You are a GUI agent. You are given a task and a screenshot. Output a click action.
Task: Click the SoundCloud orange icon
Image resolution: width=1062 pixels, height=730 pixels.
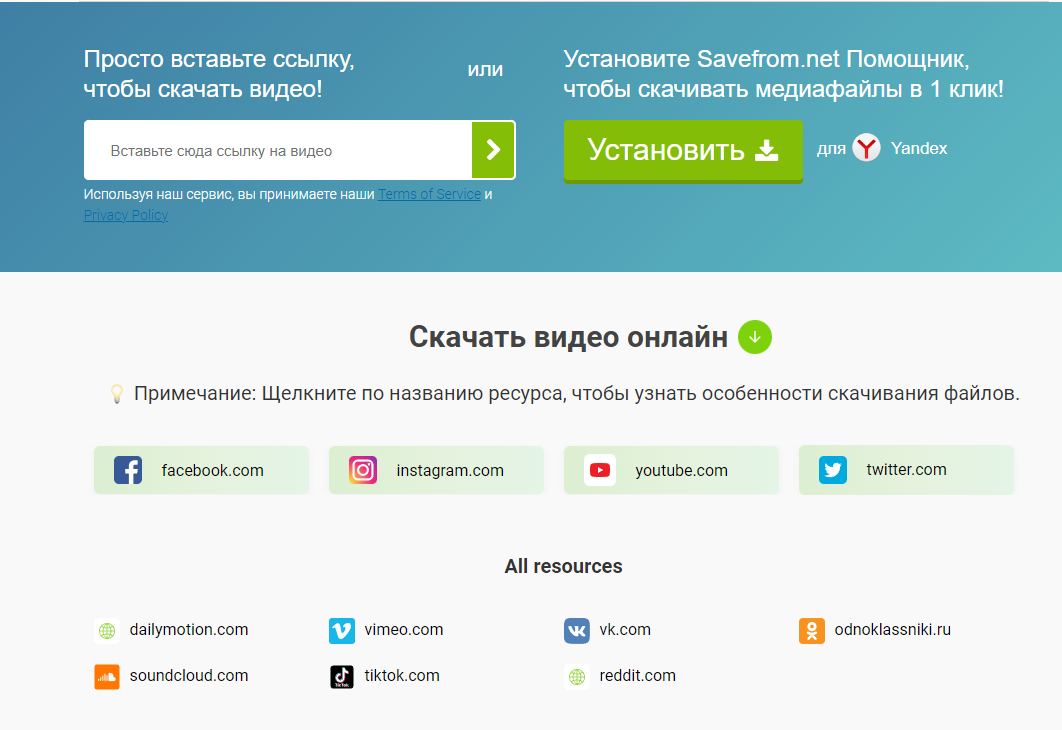pos(107,677)
